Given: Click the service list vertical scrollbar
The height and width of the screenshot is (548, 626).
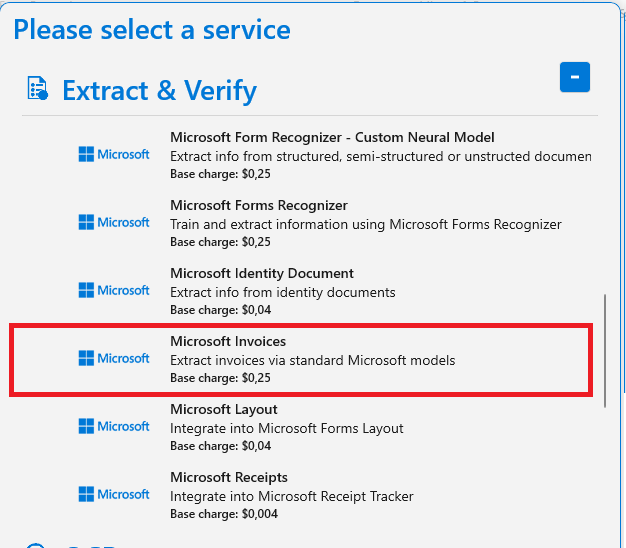Looking at the screenshot, I should coord(605,351).
